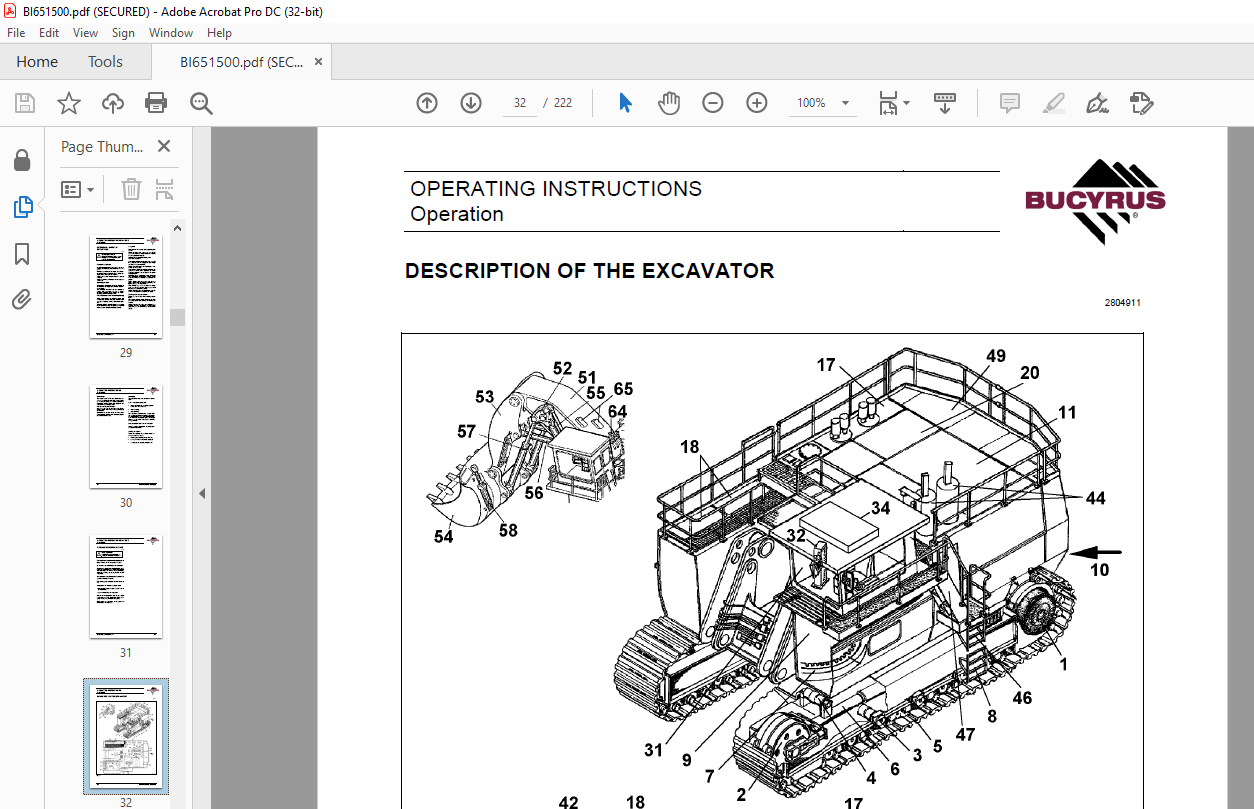This screenshot has width=1254, height=809.
Task: Select the BI651500.pdf document tab
Action: click(241, 62)
